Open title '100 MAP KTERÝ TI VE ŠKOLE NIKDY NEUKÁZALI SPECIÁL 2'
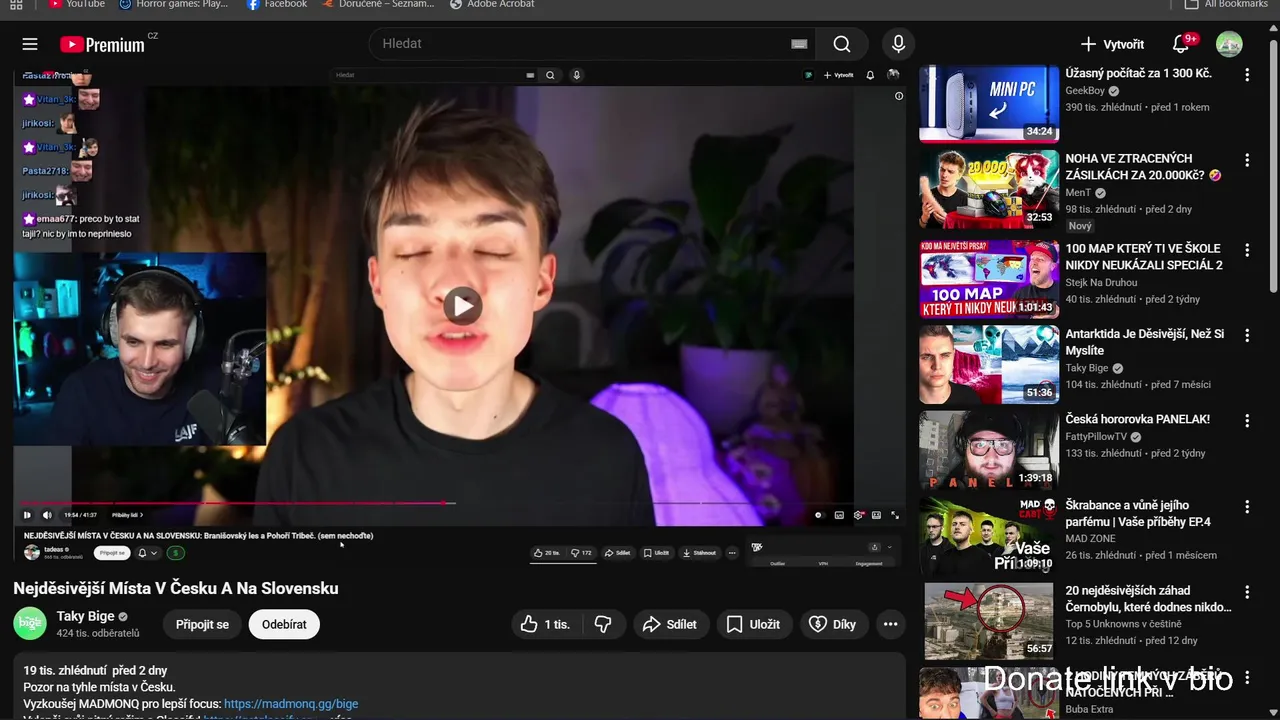 1144,257
